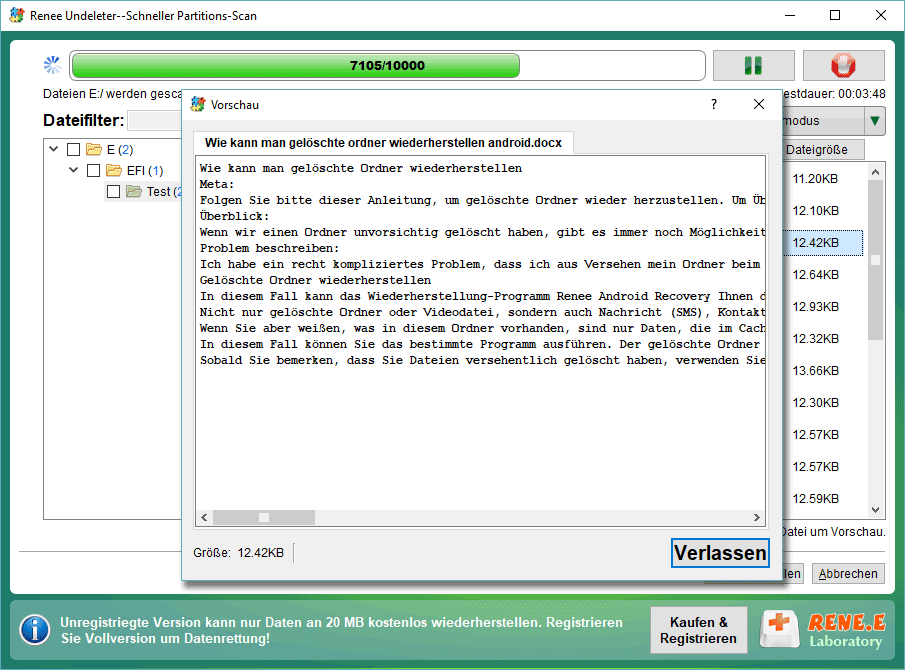Select the 13.66KB file row
Screen dimensions: 905x670
[x=822, y=370]
